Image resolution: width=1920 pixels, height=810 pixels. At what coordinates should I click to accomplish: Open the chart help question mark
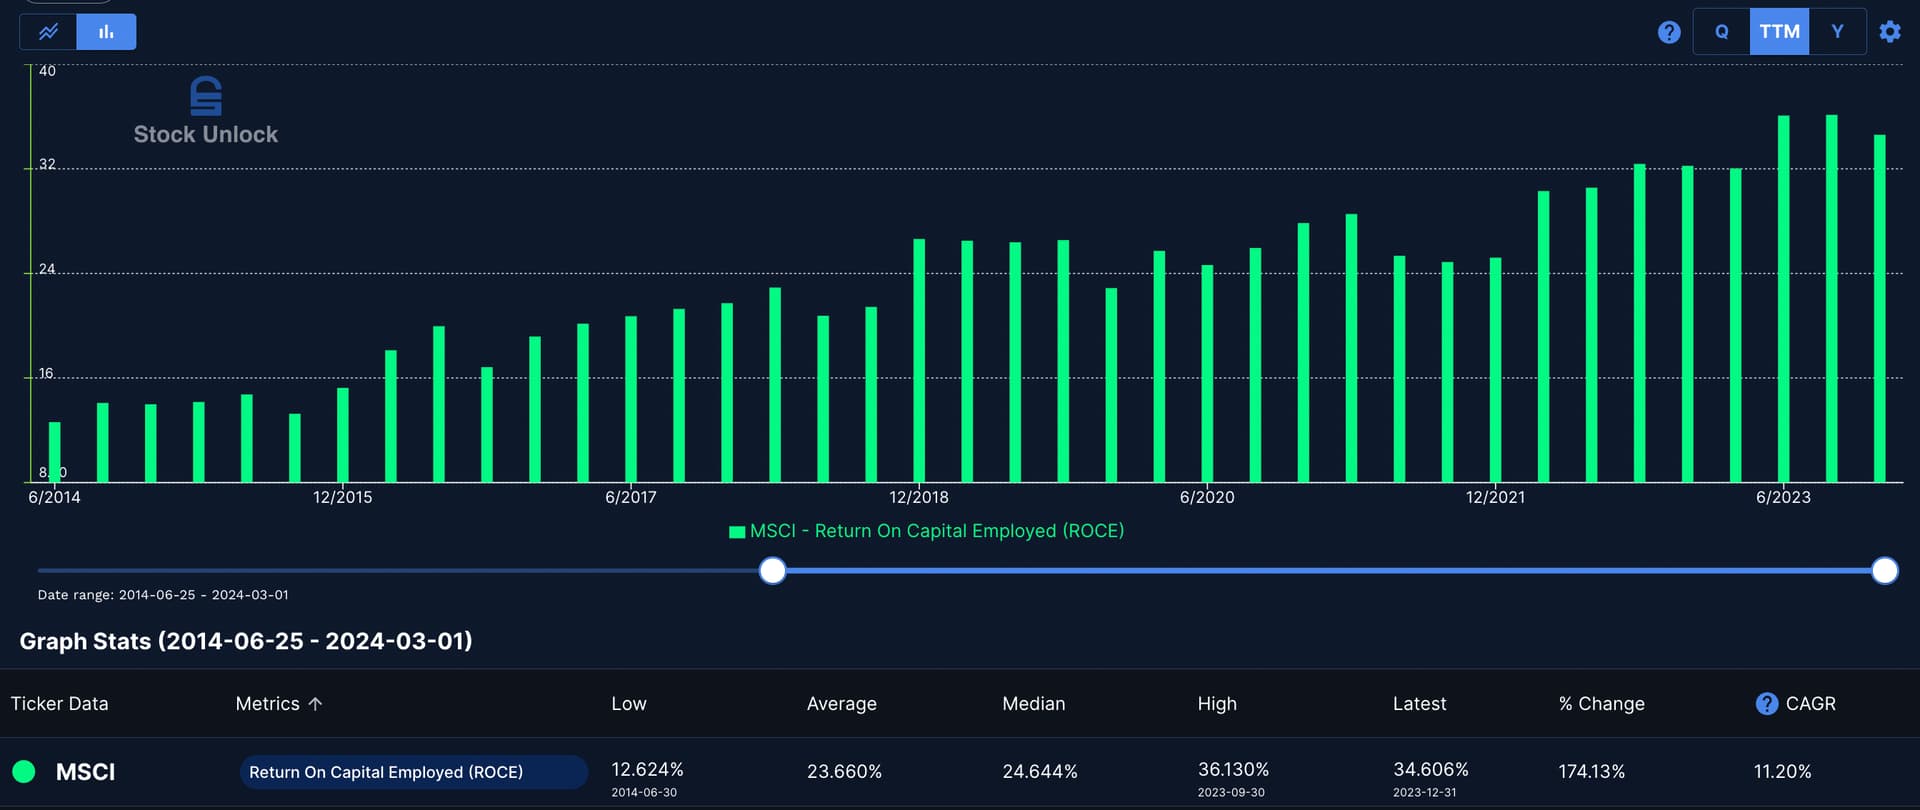click(1668, 32)
